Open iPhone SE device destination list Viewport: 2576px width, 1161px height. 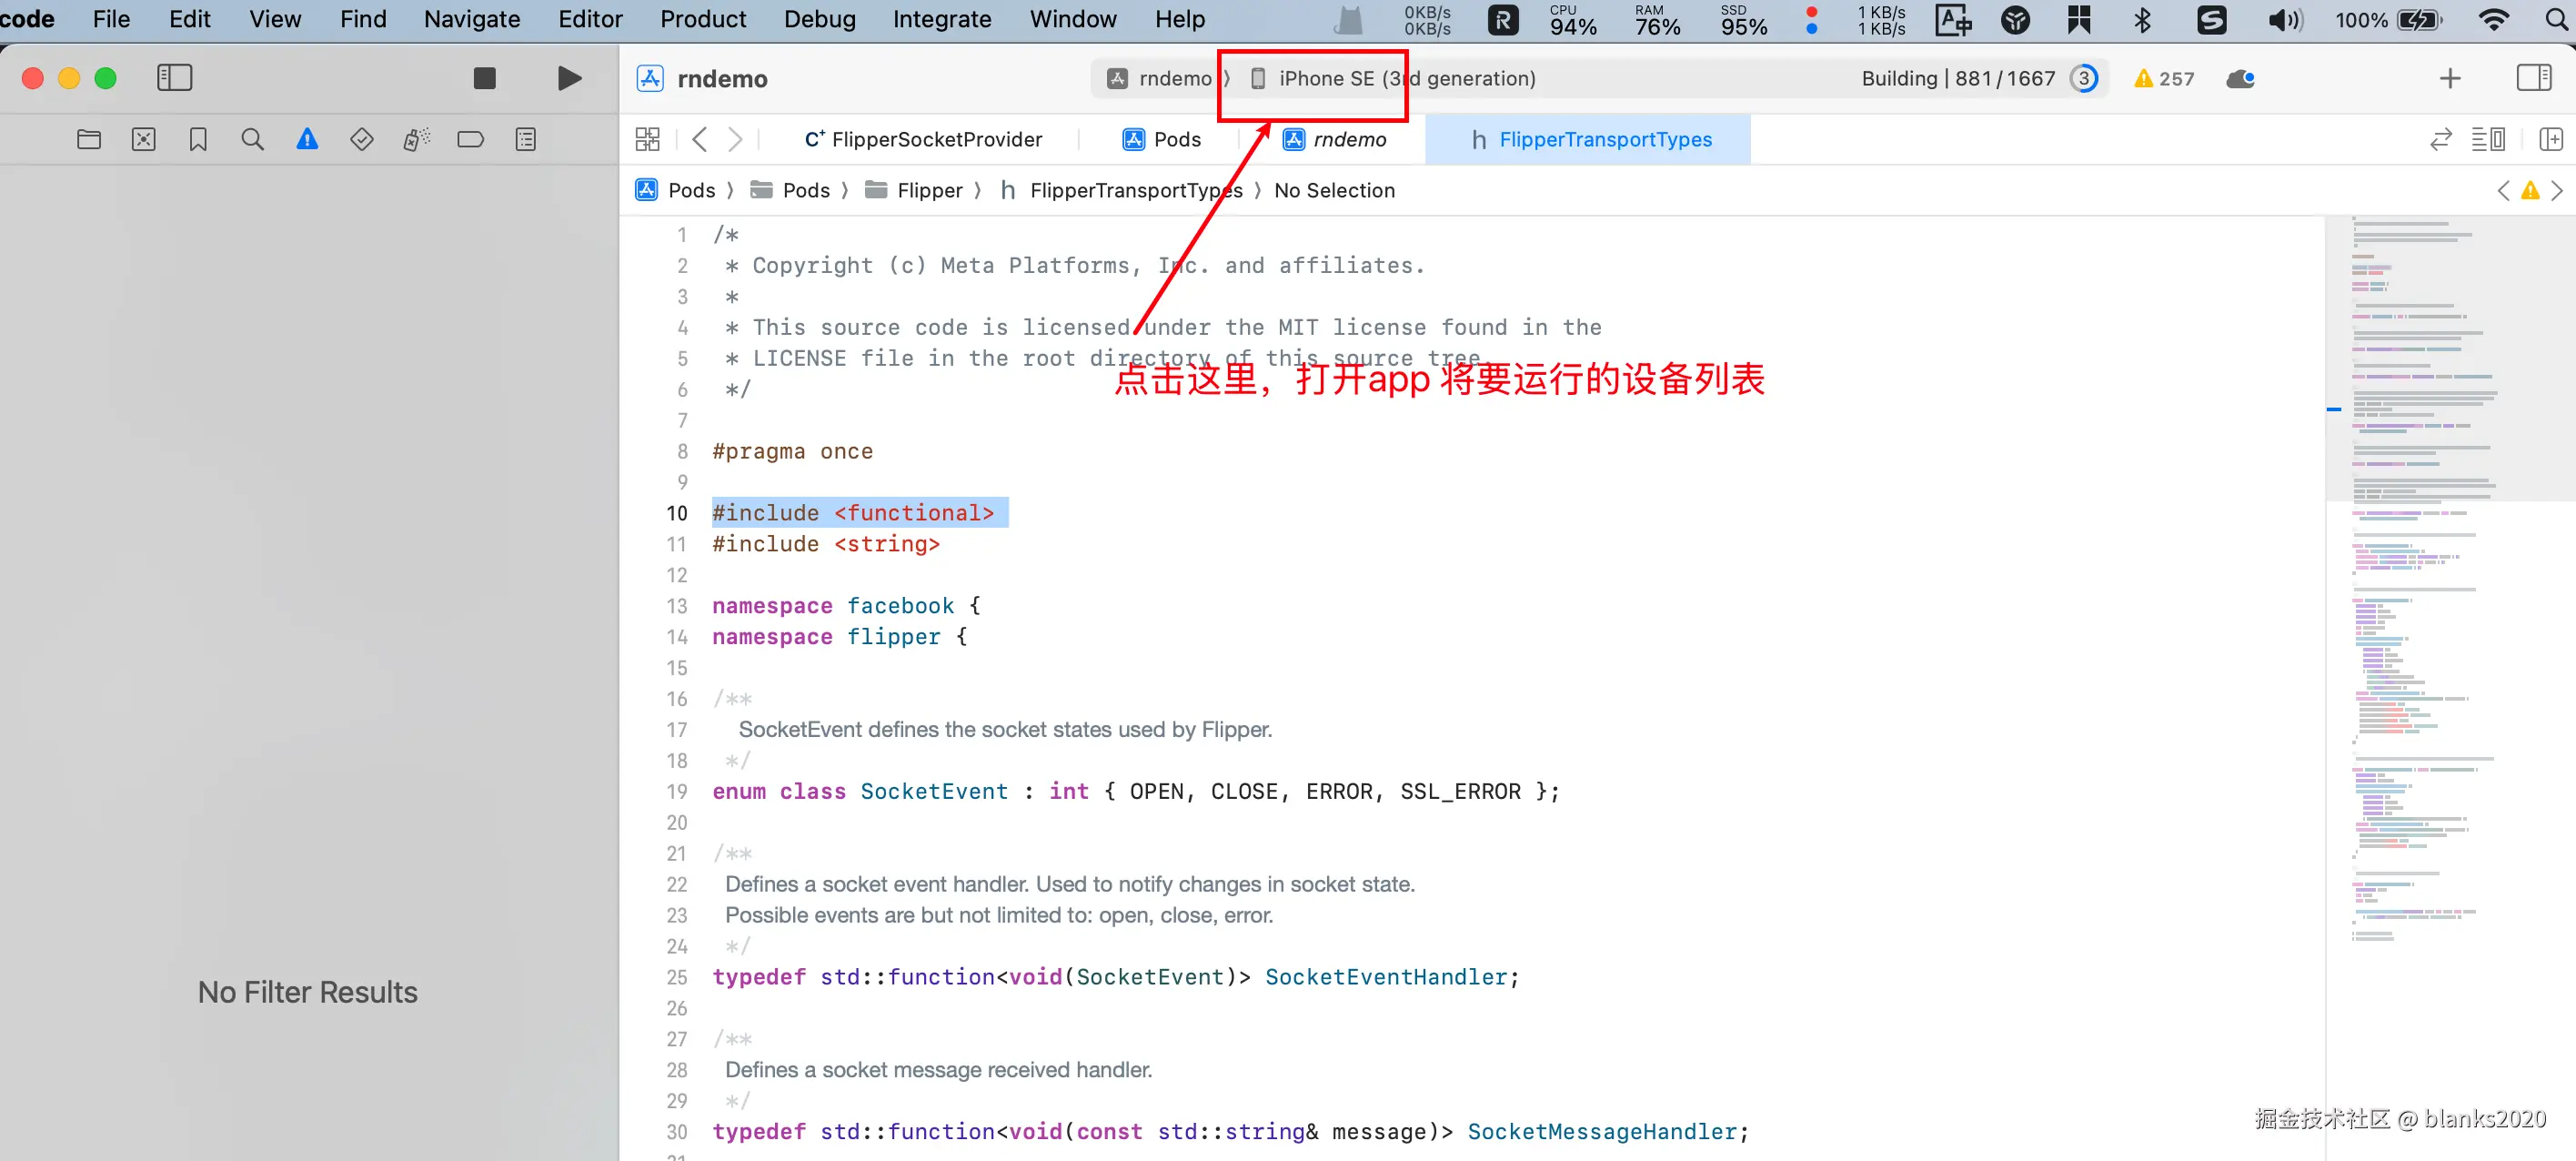pos(1394,78)
